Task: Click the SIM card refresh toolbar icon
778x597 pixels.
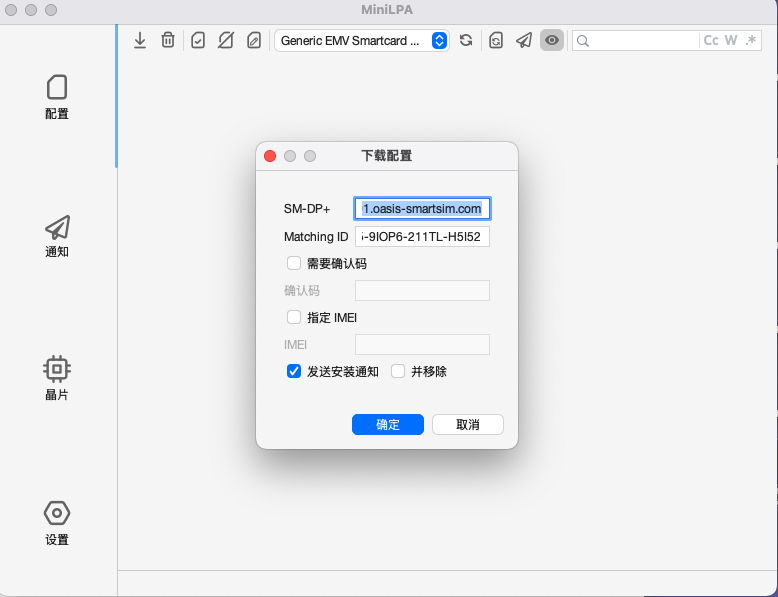Action: (x=496, y=40)
